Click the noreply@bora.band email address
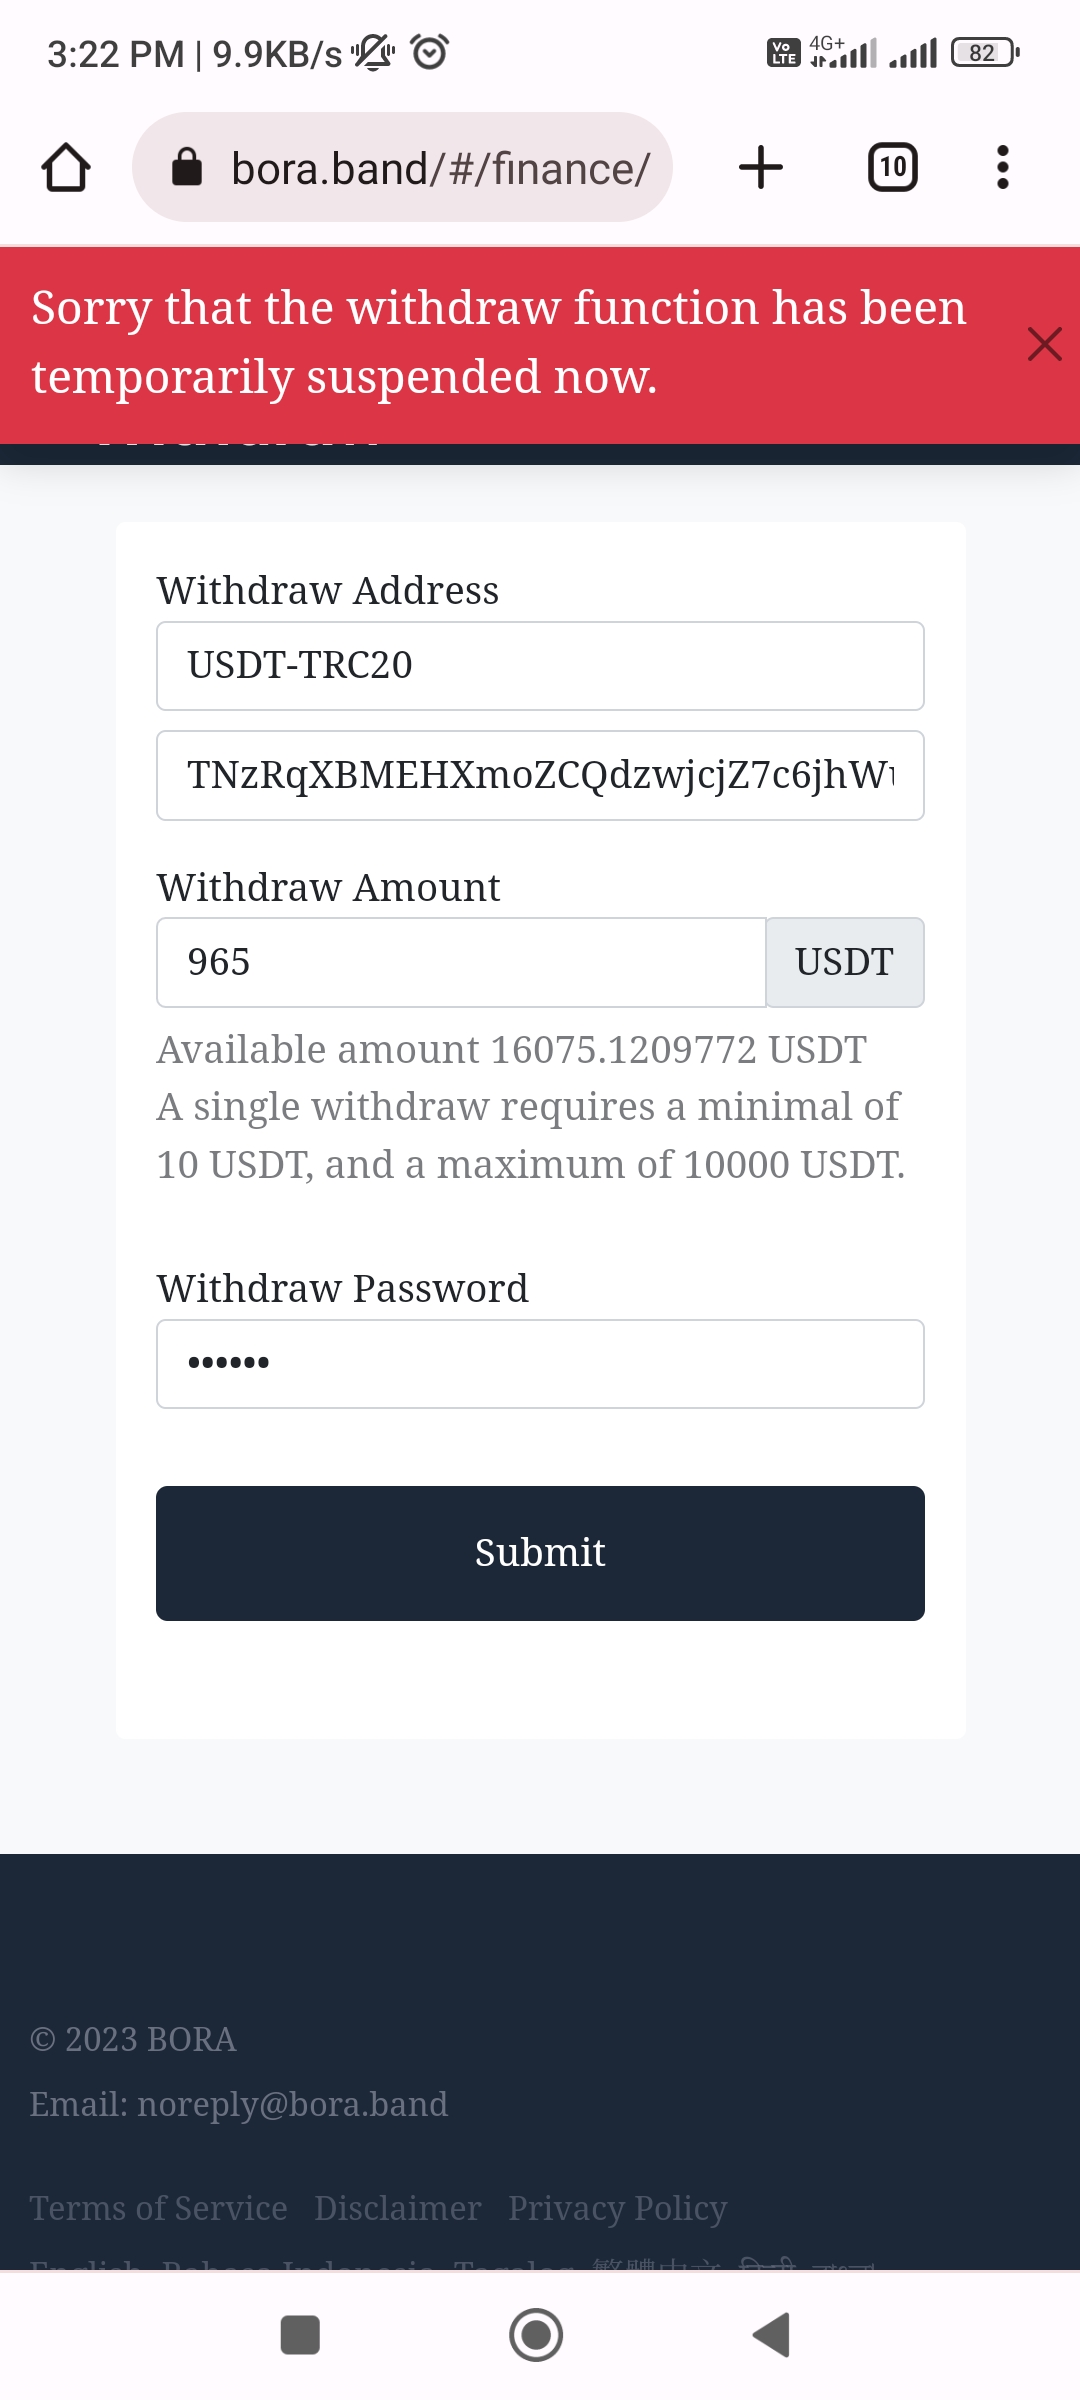Image resolution: width=1080 pixels, height=2400 pixels. pyautogui.click(x=292, y=2104)
